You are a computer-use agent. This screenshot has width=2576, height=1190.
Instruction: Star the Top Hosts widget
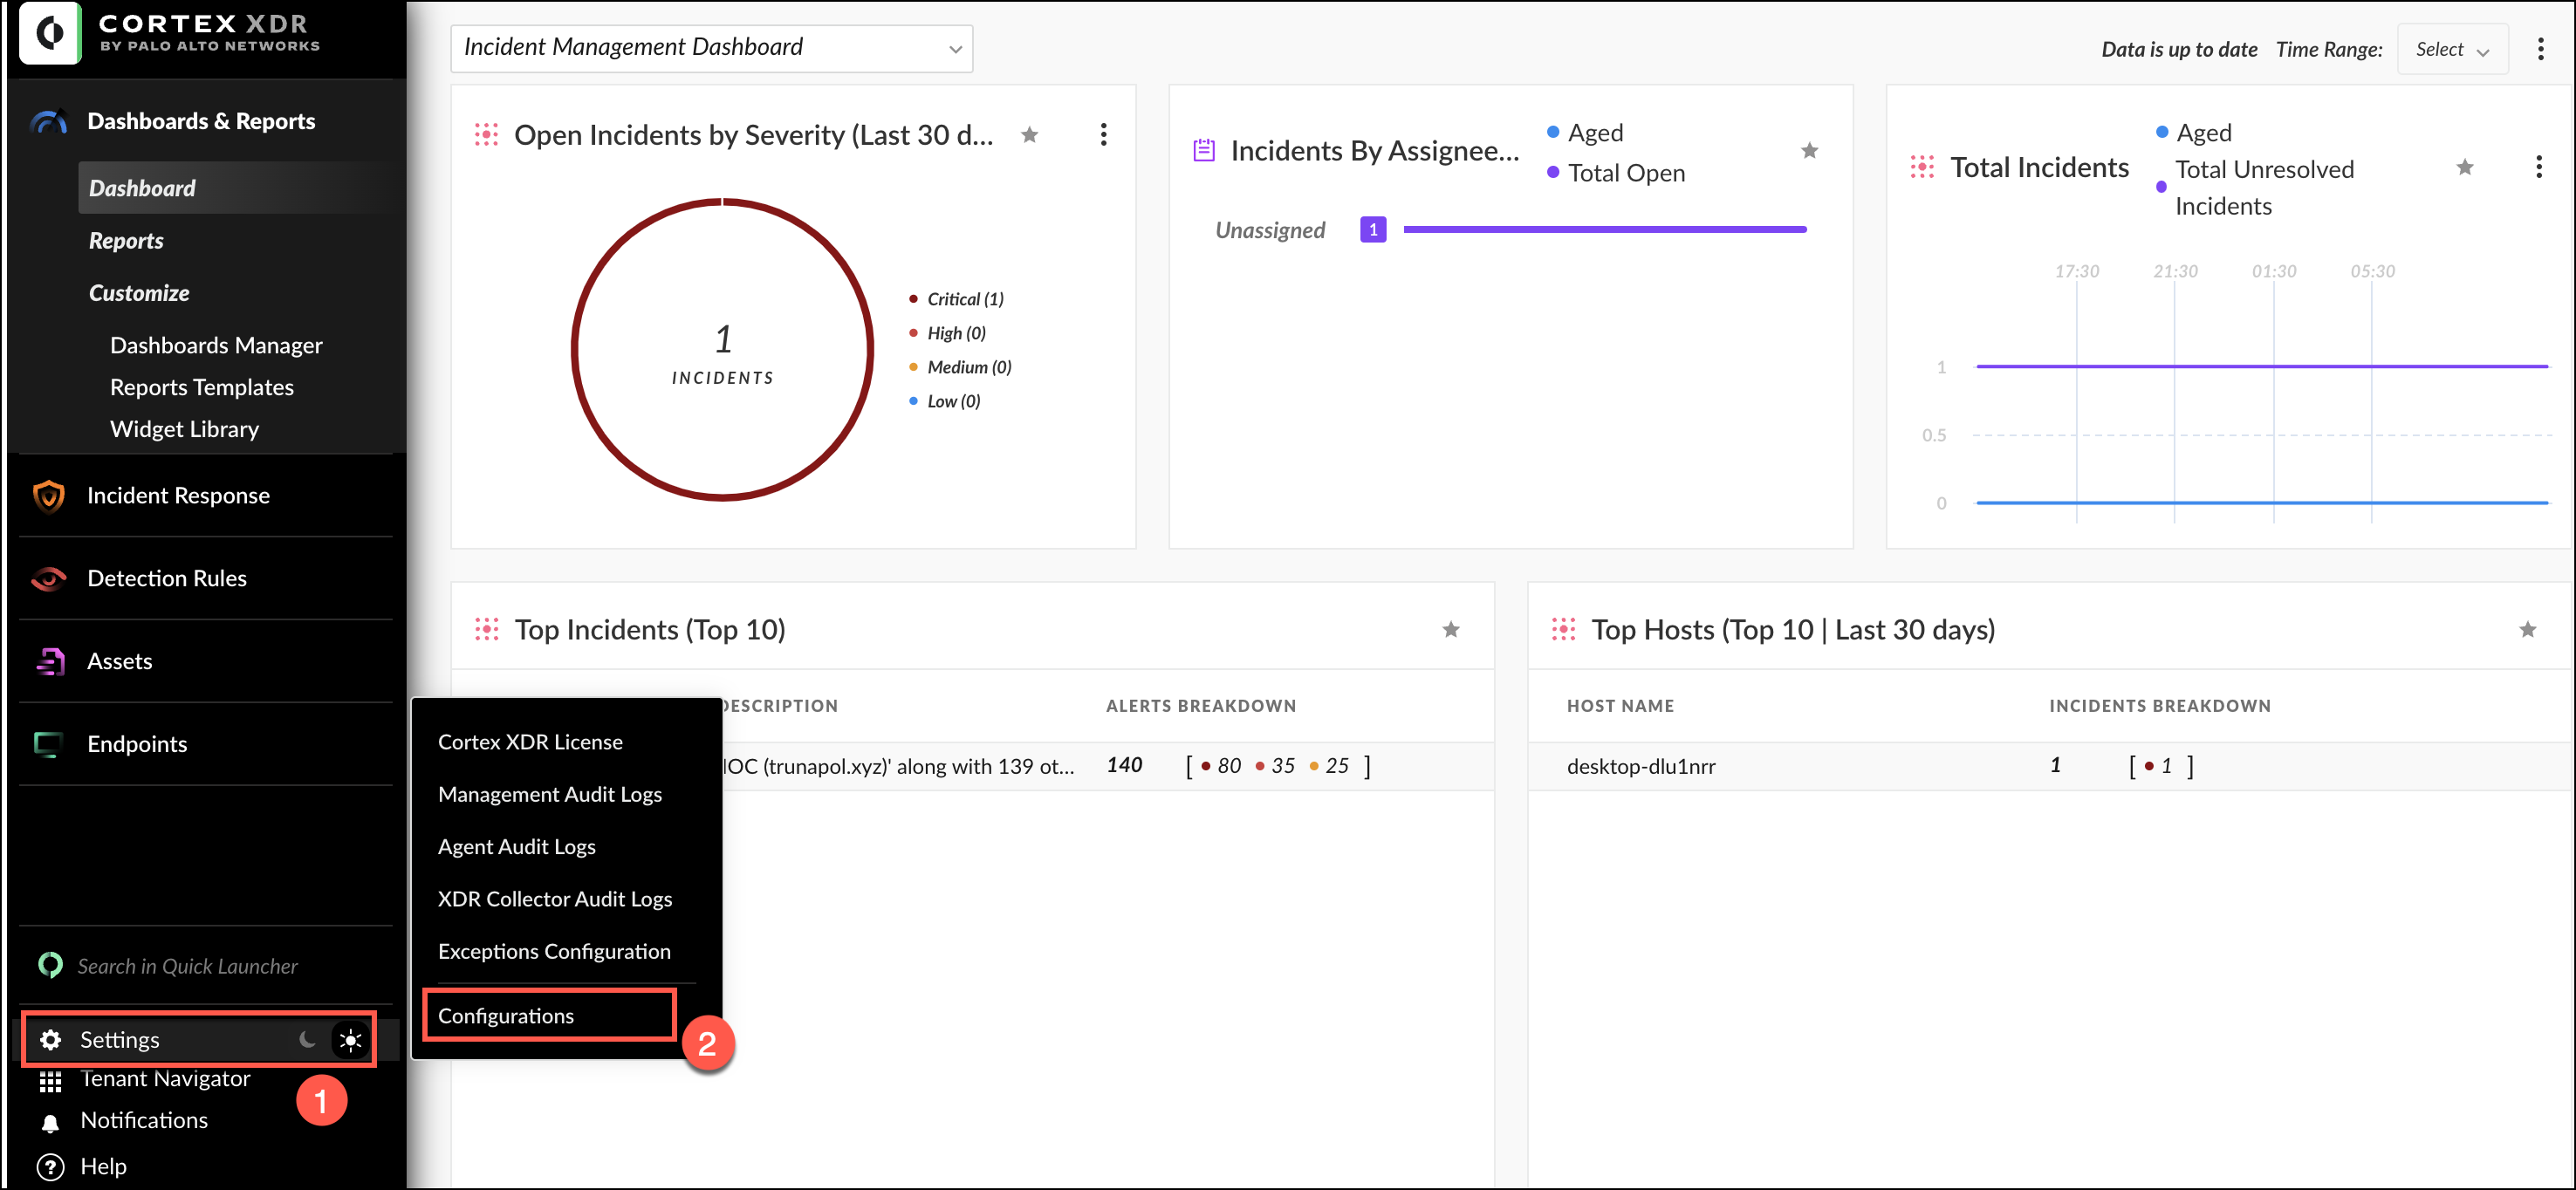click(2527, 630)
